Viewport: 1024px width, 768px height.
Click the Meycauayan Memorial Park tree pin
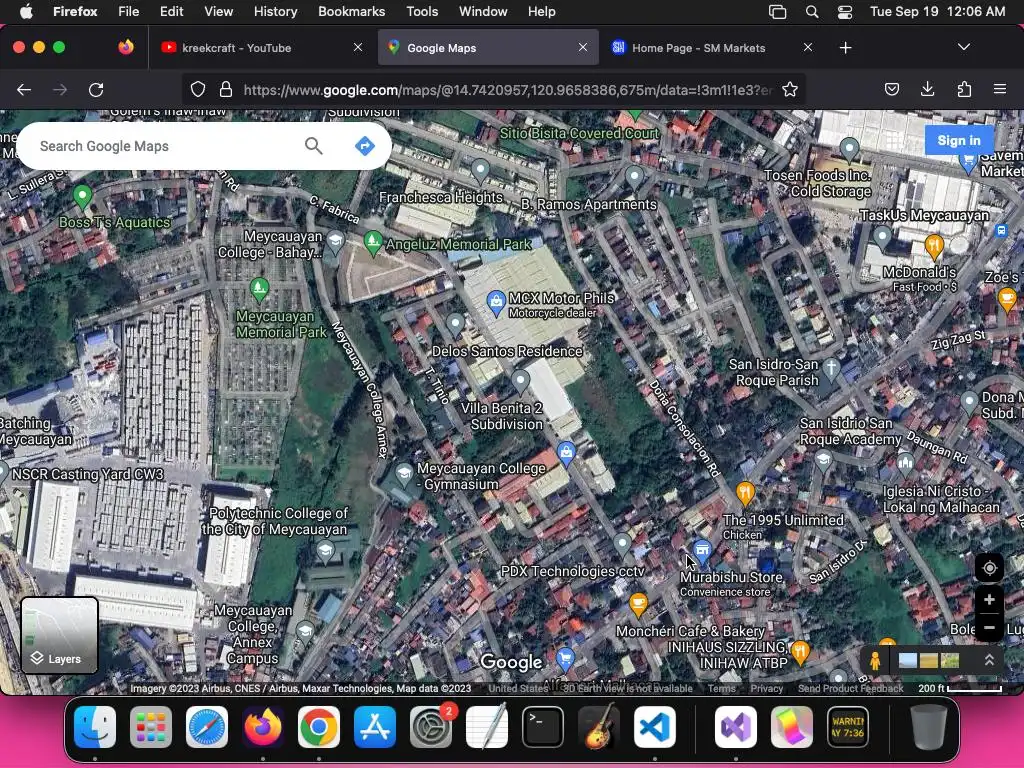259,289
